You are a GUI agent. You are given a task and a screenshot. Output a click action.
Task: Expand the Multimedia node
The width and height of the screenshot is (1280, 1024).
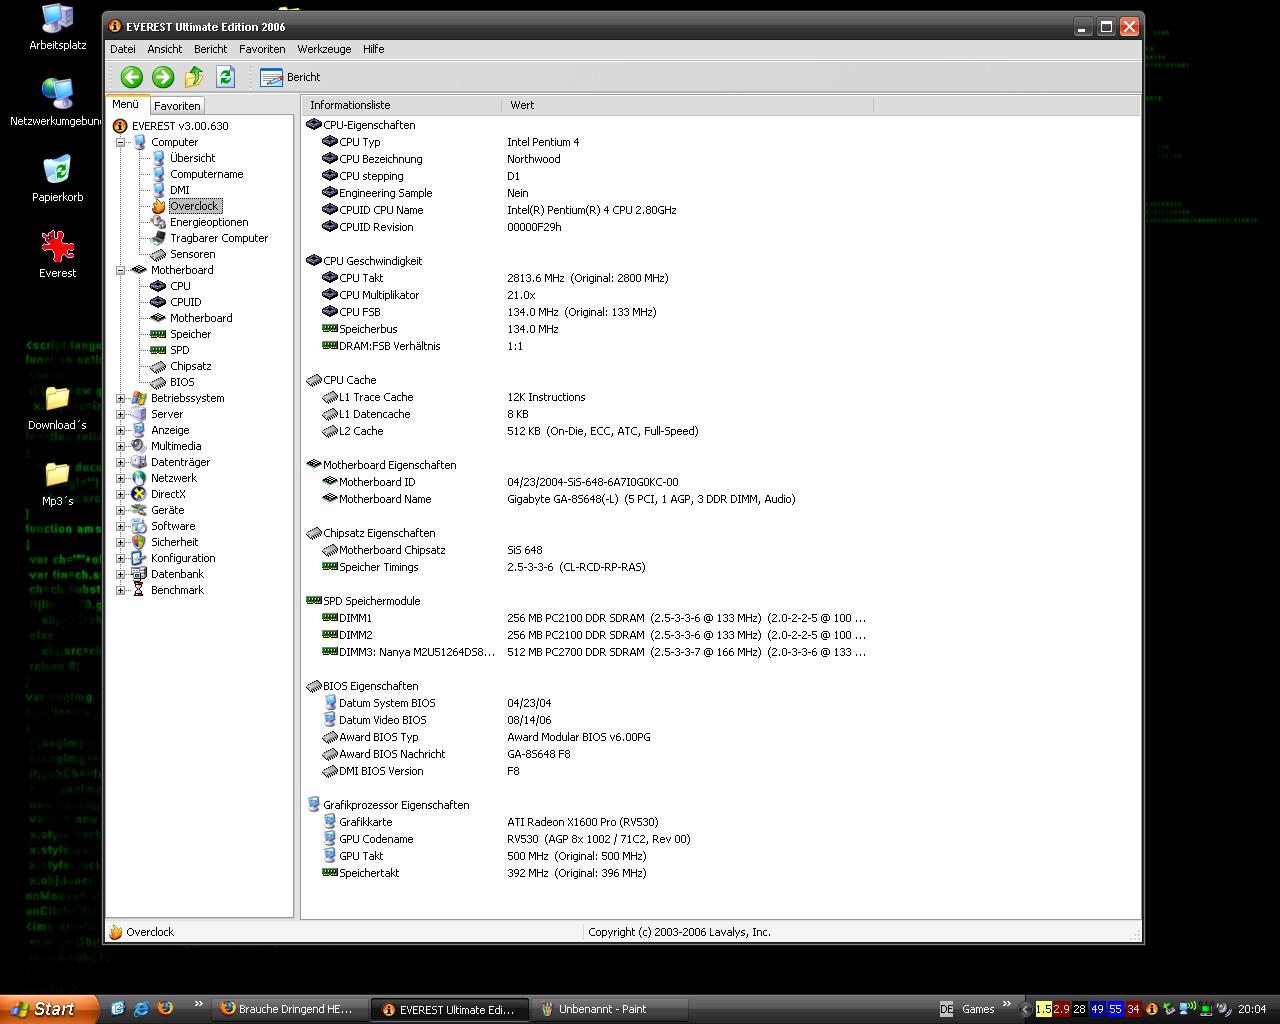pyautogui.click(x=121, y=446)
